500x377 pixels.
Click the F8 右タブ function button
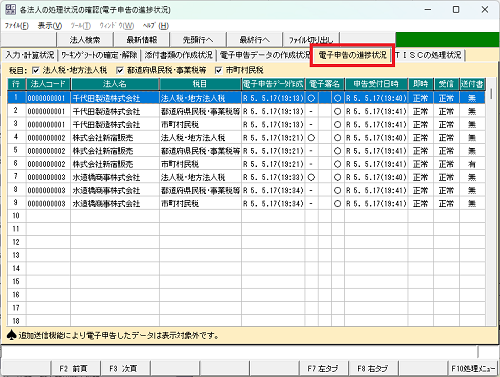(x=373, y=368)
